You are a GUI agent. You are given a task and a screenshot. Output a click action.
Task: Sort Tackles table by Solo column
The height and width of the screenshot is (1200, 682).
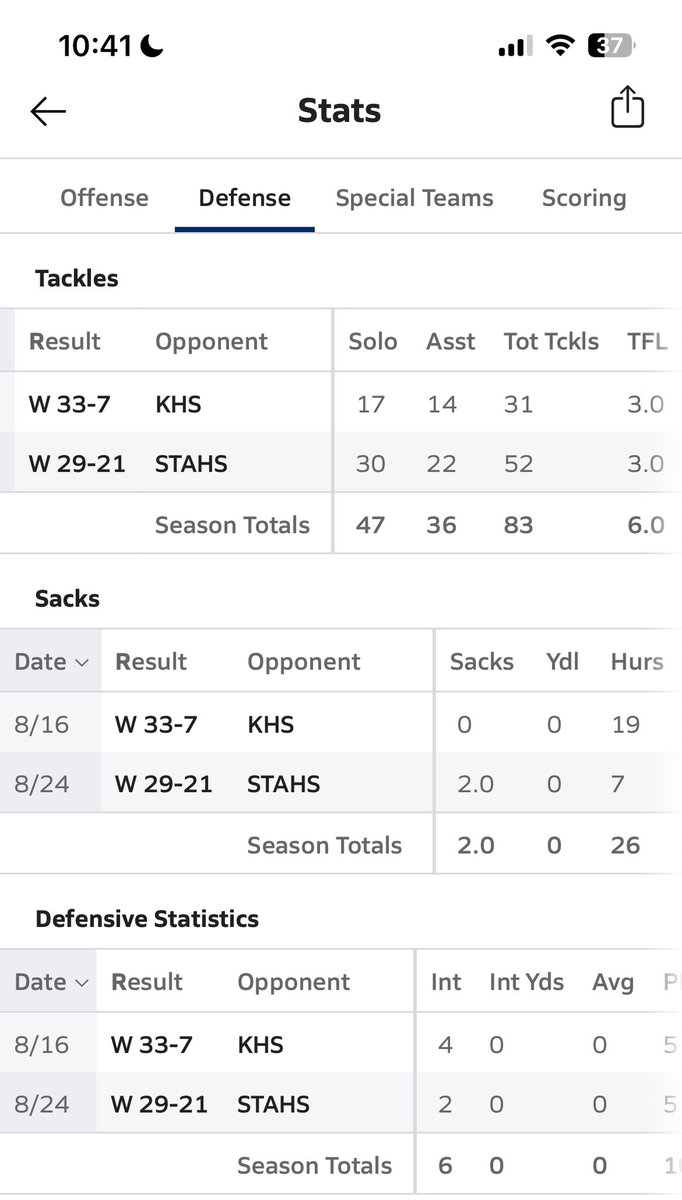click(x=373, y=342)
